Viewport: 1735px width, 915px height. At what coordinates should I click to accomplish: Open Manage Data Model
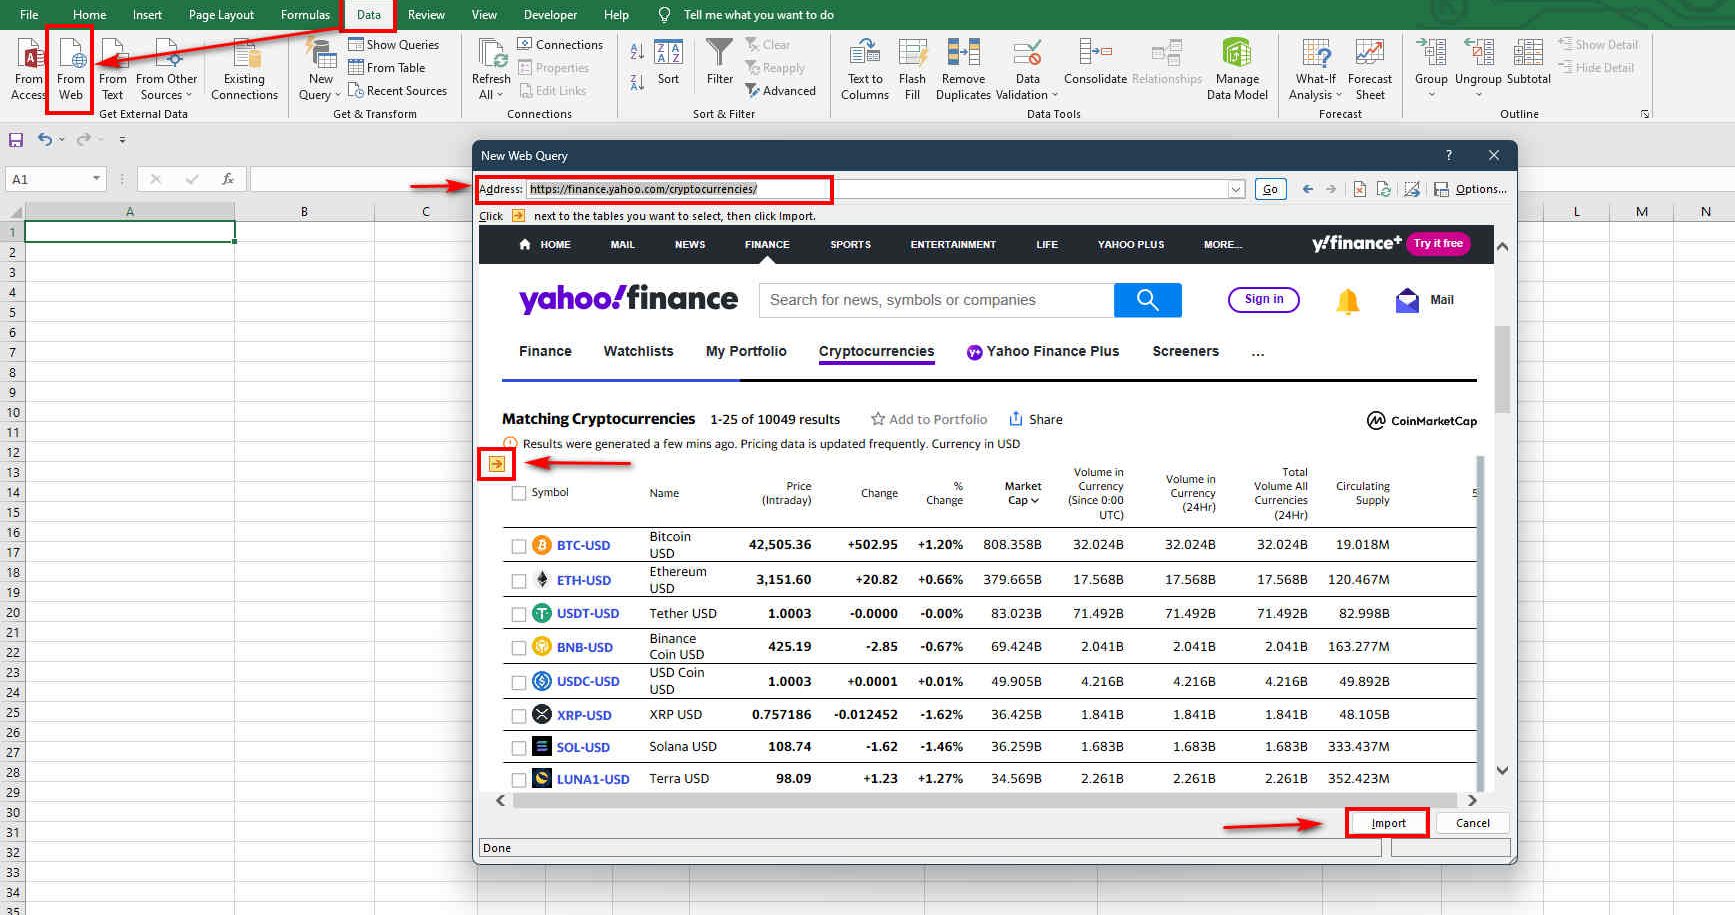point(1237,68)
